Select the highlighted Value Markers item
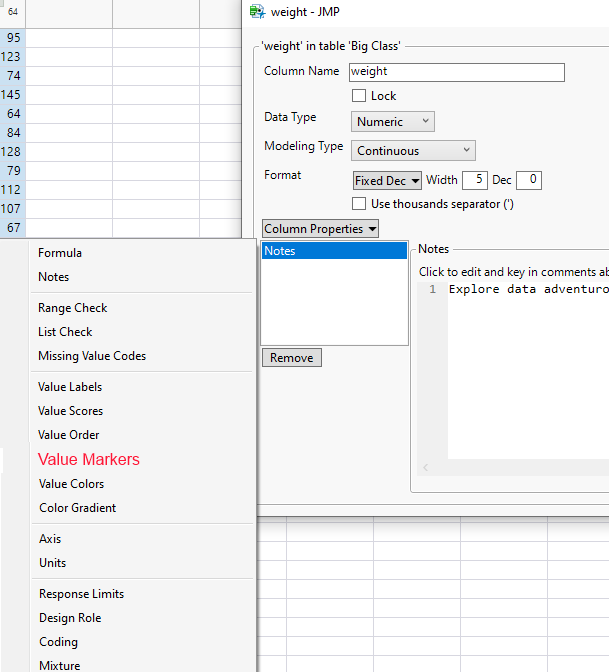The width and height of the screenshot is (609, 672). point(89,459)
